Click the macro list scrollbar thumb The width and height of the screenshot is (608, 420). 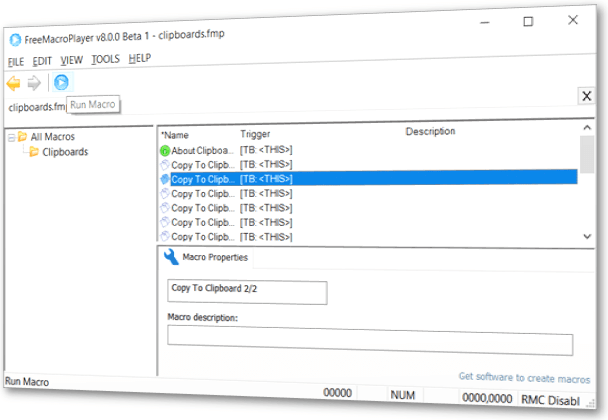[x=587, y=154]
